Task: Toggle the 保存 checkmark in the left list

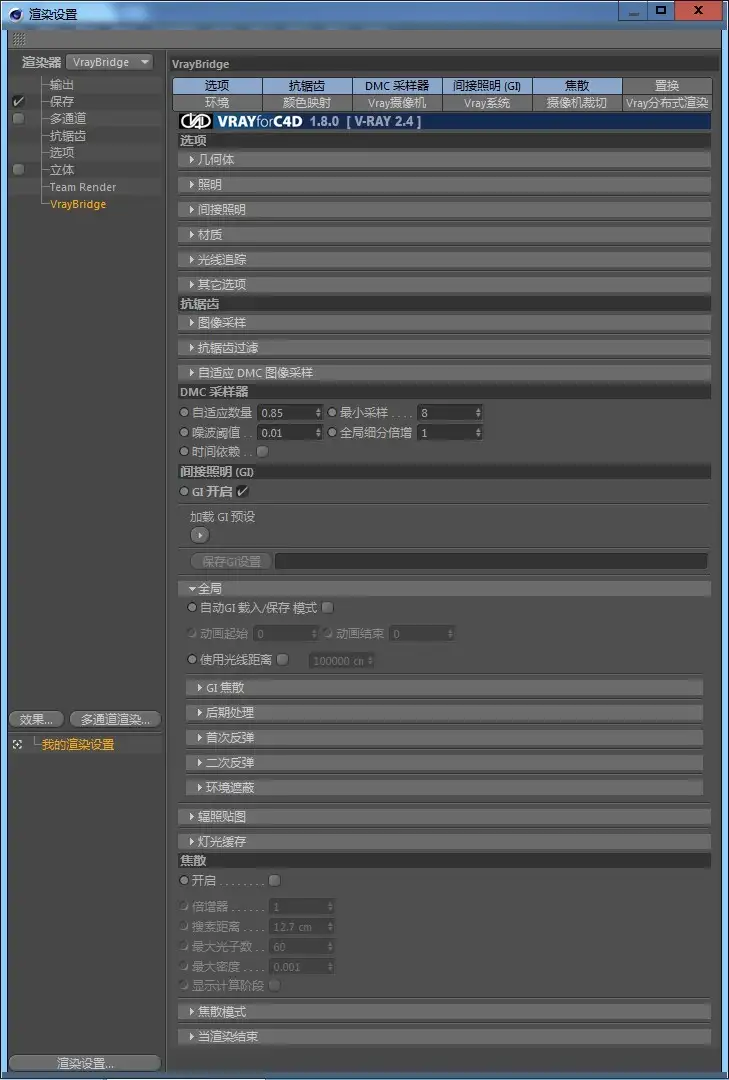Action: pyautogui.click(x=19, y=101)
